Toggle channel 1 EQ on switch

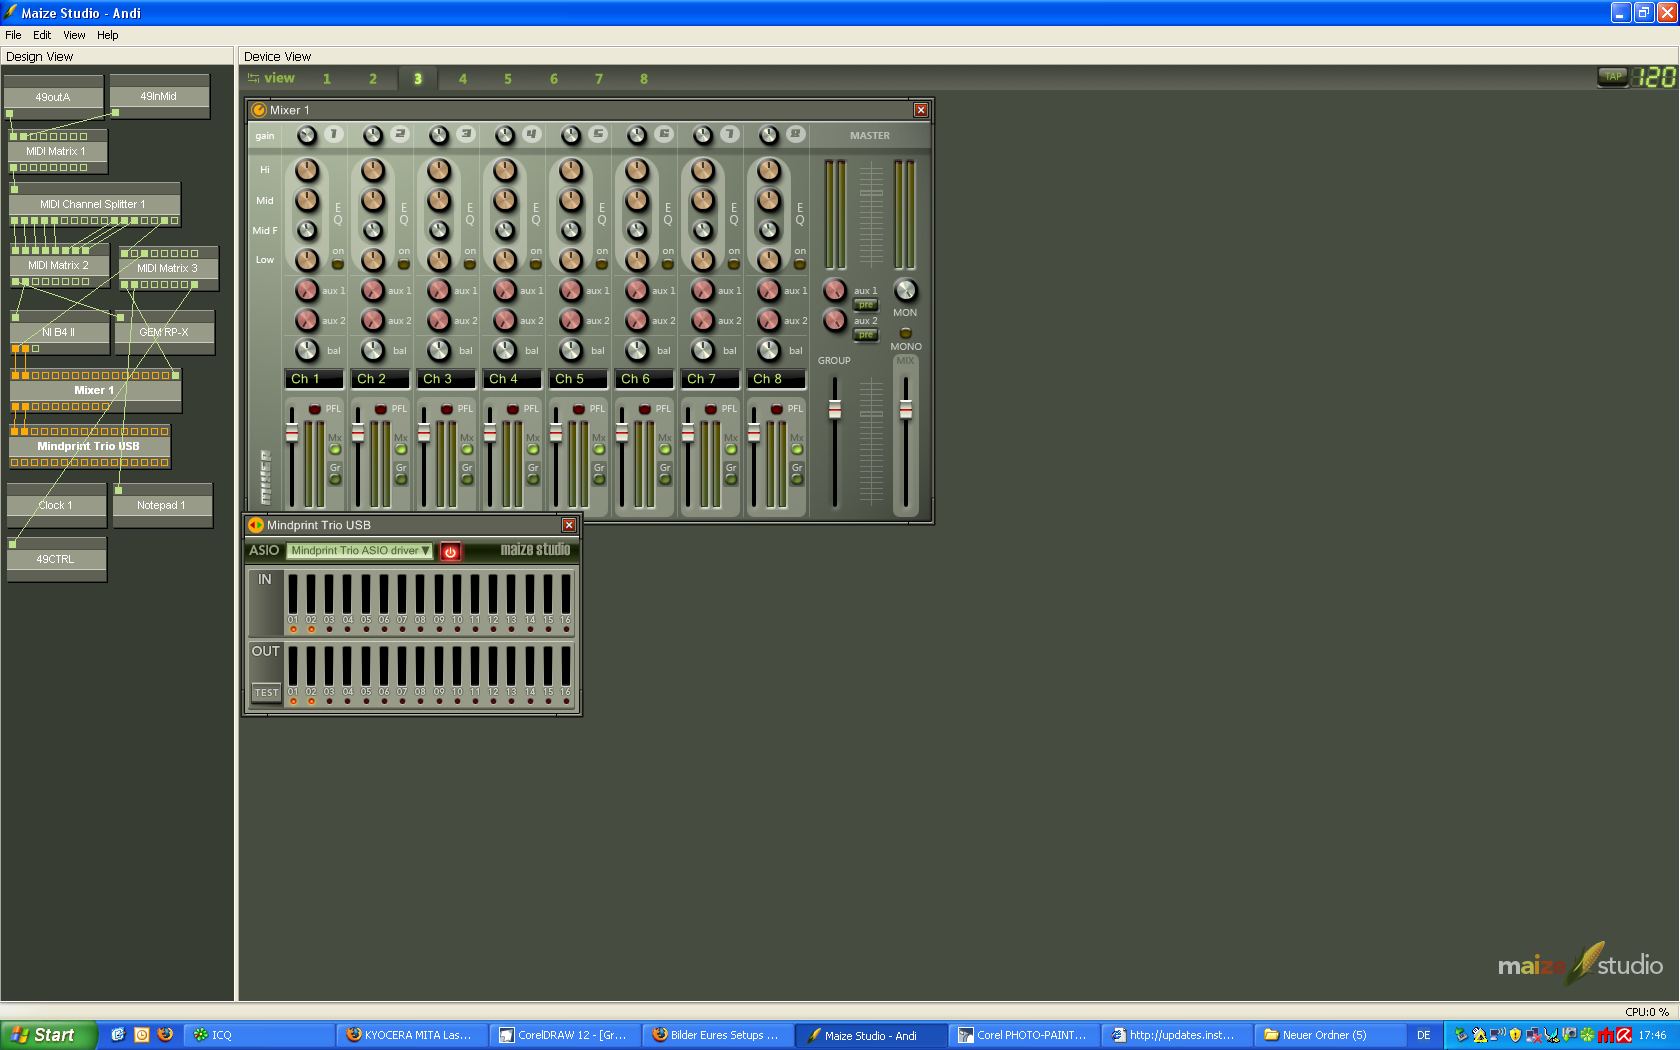click(338, 264)
